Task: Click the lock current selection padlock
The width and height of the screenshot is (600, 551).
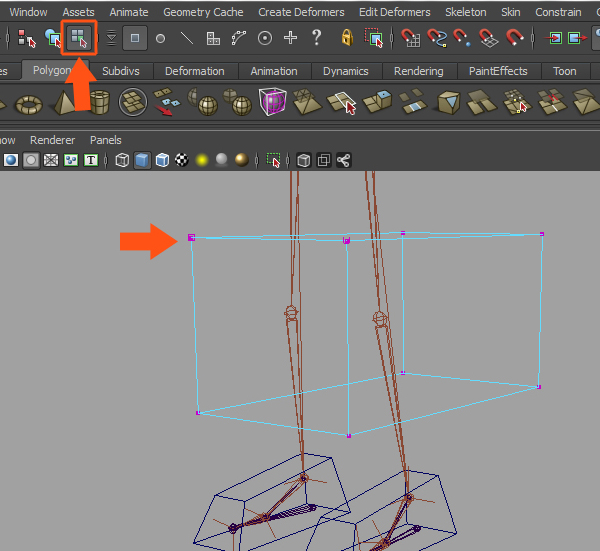Action: coord(347,37)
